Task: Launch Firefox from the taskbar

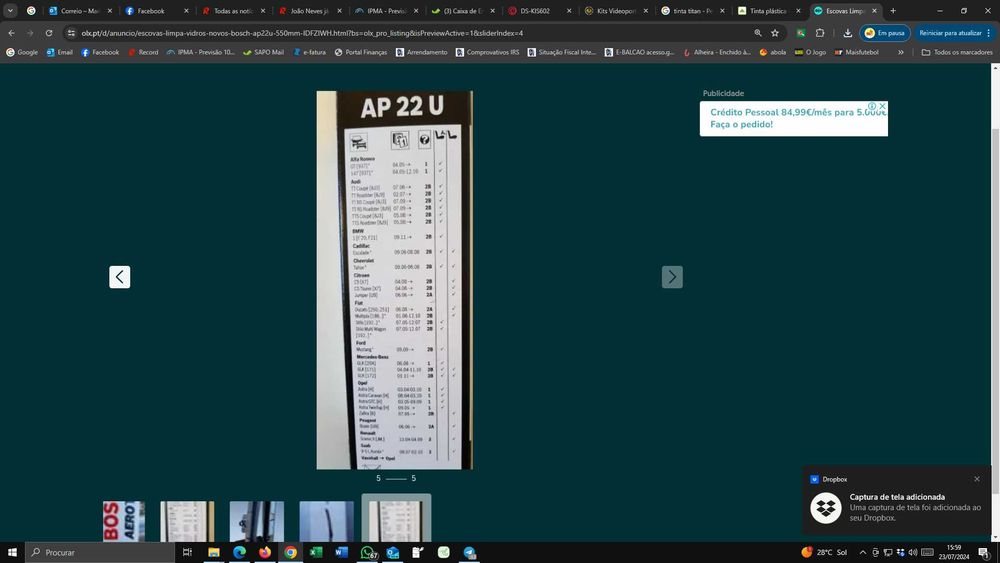Action: [x=265, y=552]
